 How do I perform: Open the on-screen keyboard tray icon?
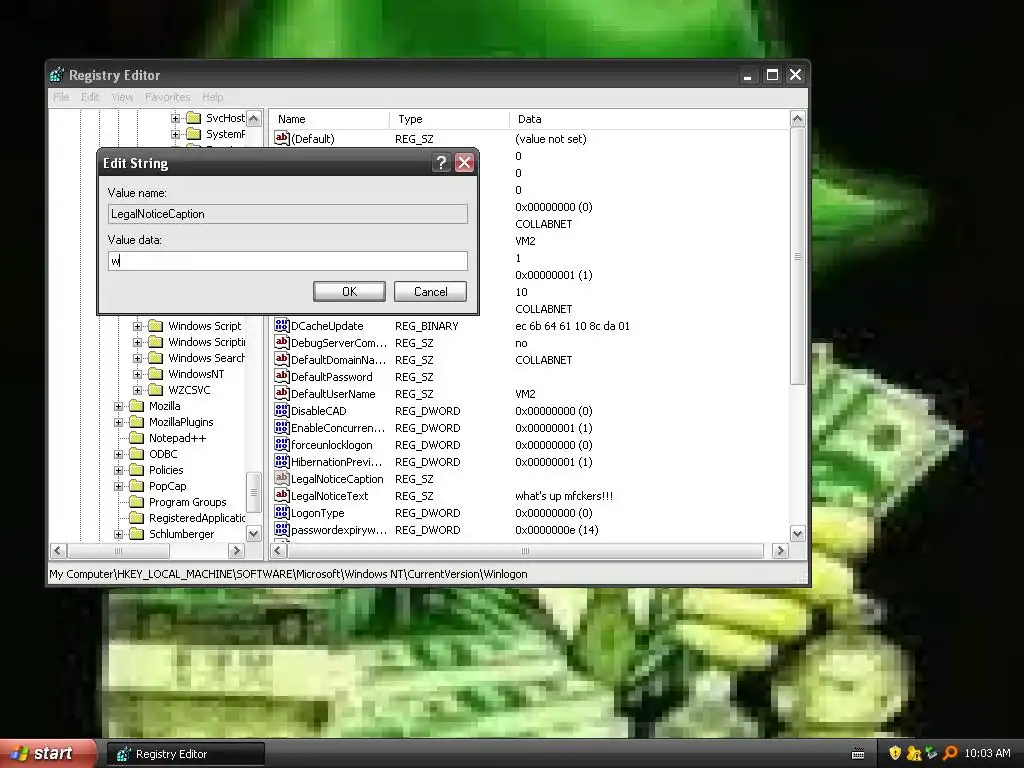858,754
